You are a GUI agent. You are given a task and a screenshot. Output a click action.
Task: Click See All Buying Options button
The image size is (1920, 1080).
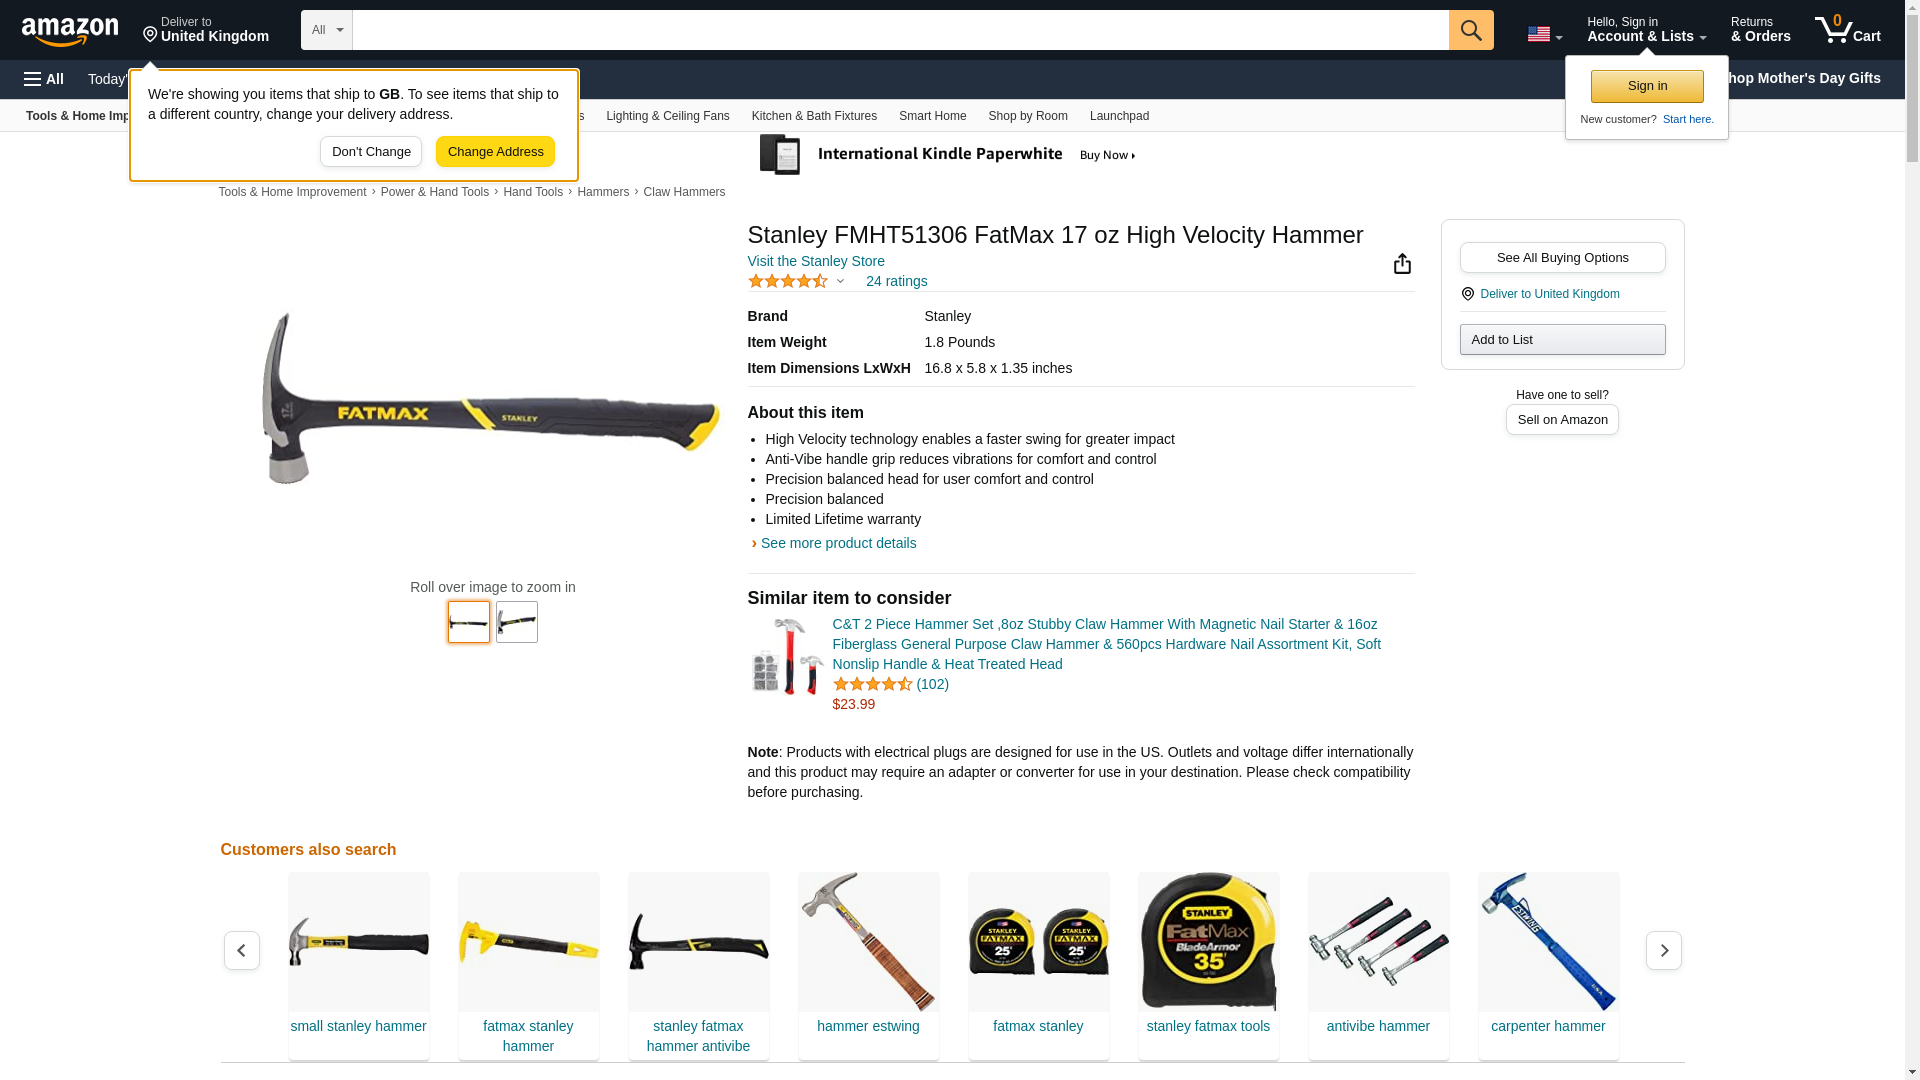point(1562,258)
